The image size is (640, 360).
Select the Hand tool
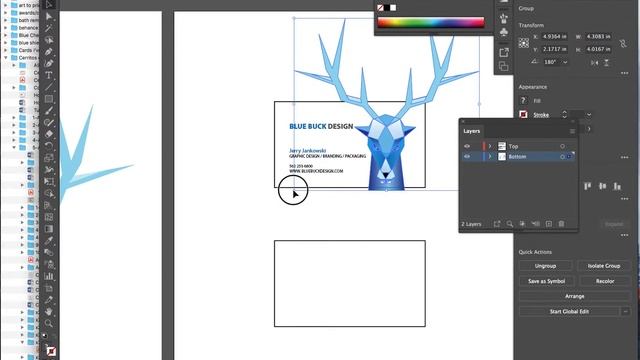tap(49, 312)
